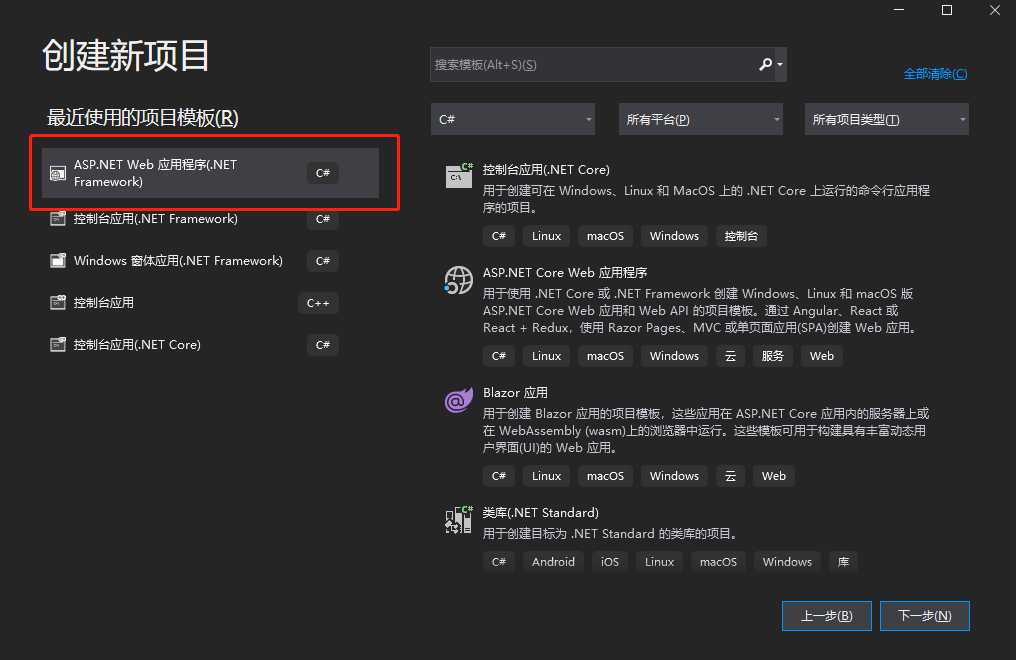Click the 控制台 tag under console app
Image resolution: width=1016 pixels, height=660 pixels.
click(741, 236)
